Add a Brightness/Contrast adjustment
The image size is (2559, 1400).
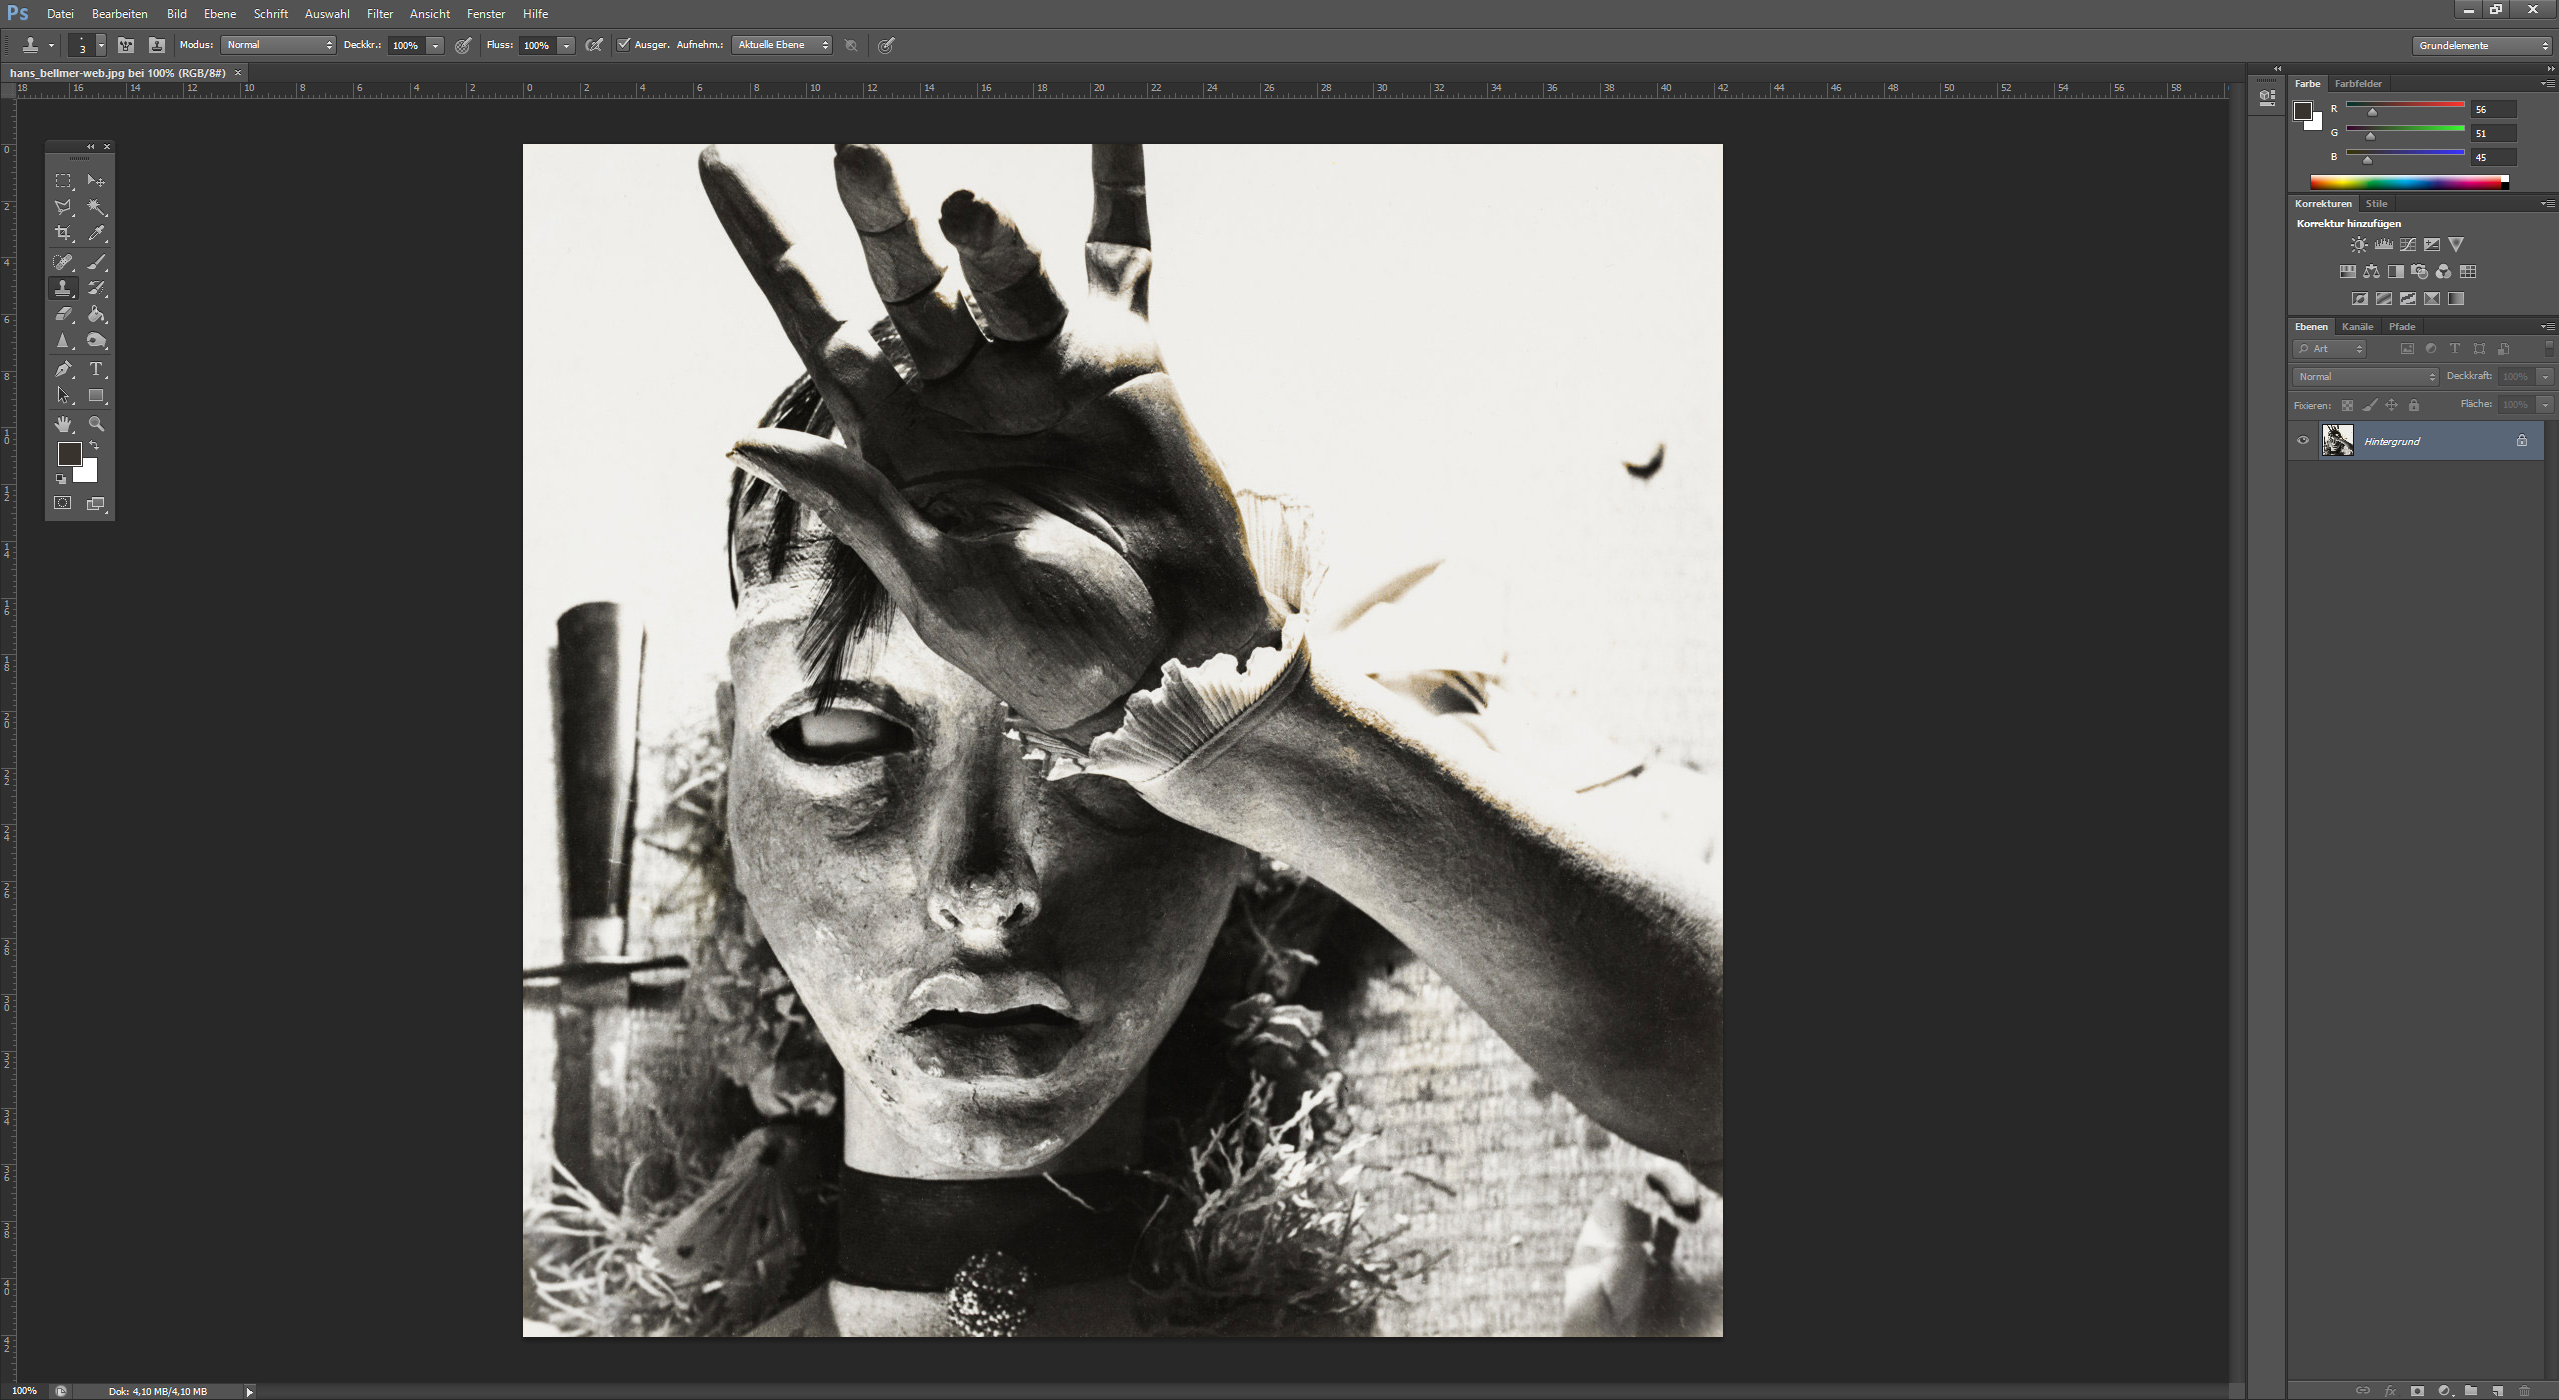(x=2359, y=245)
